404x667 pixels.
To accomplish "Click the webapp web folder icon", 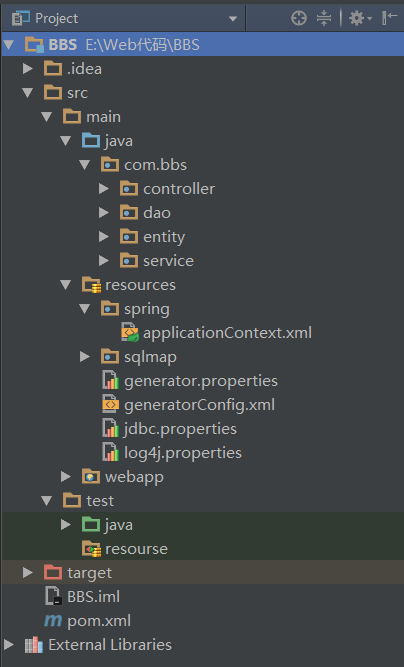I will coord(91,476).
